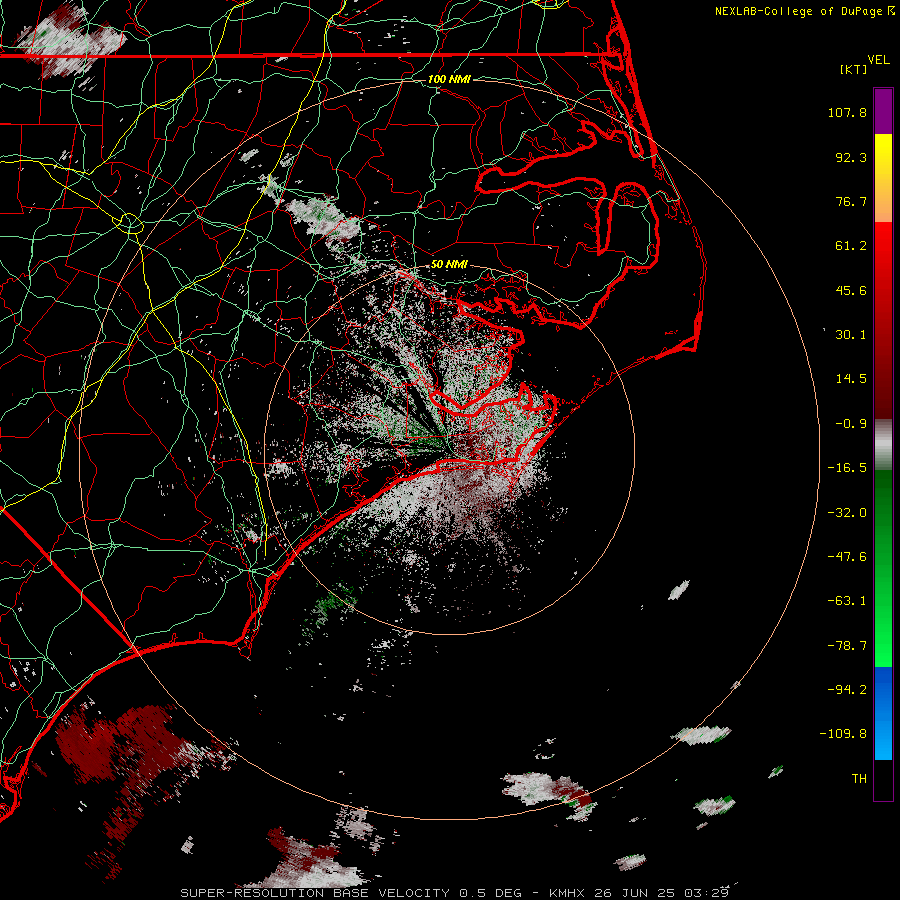Viewport: 900px width, 900px height.
Task: Select the -78.7 velocity scale value
Action: [847, 646]
